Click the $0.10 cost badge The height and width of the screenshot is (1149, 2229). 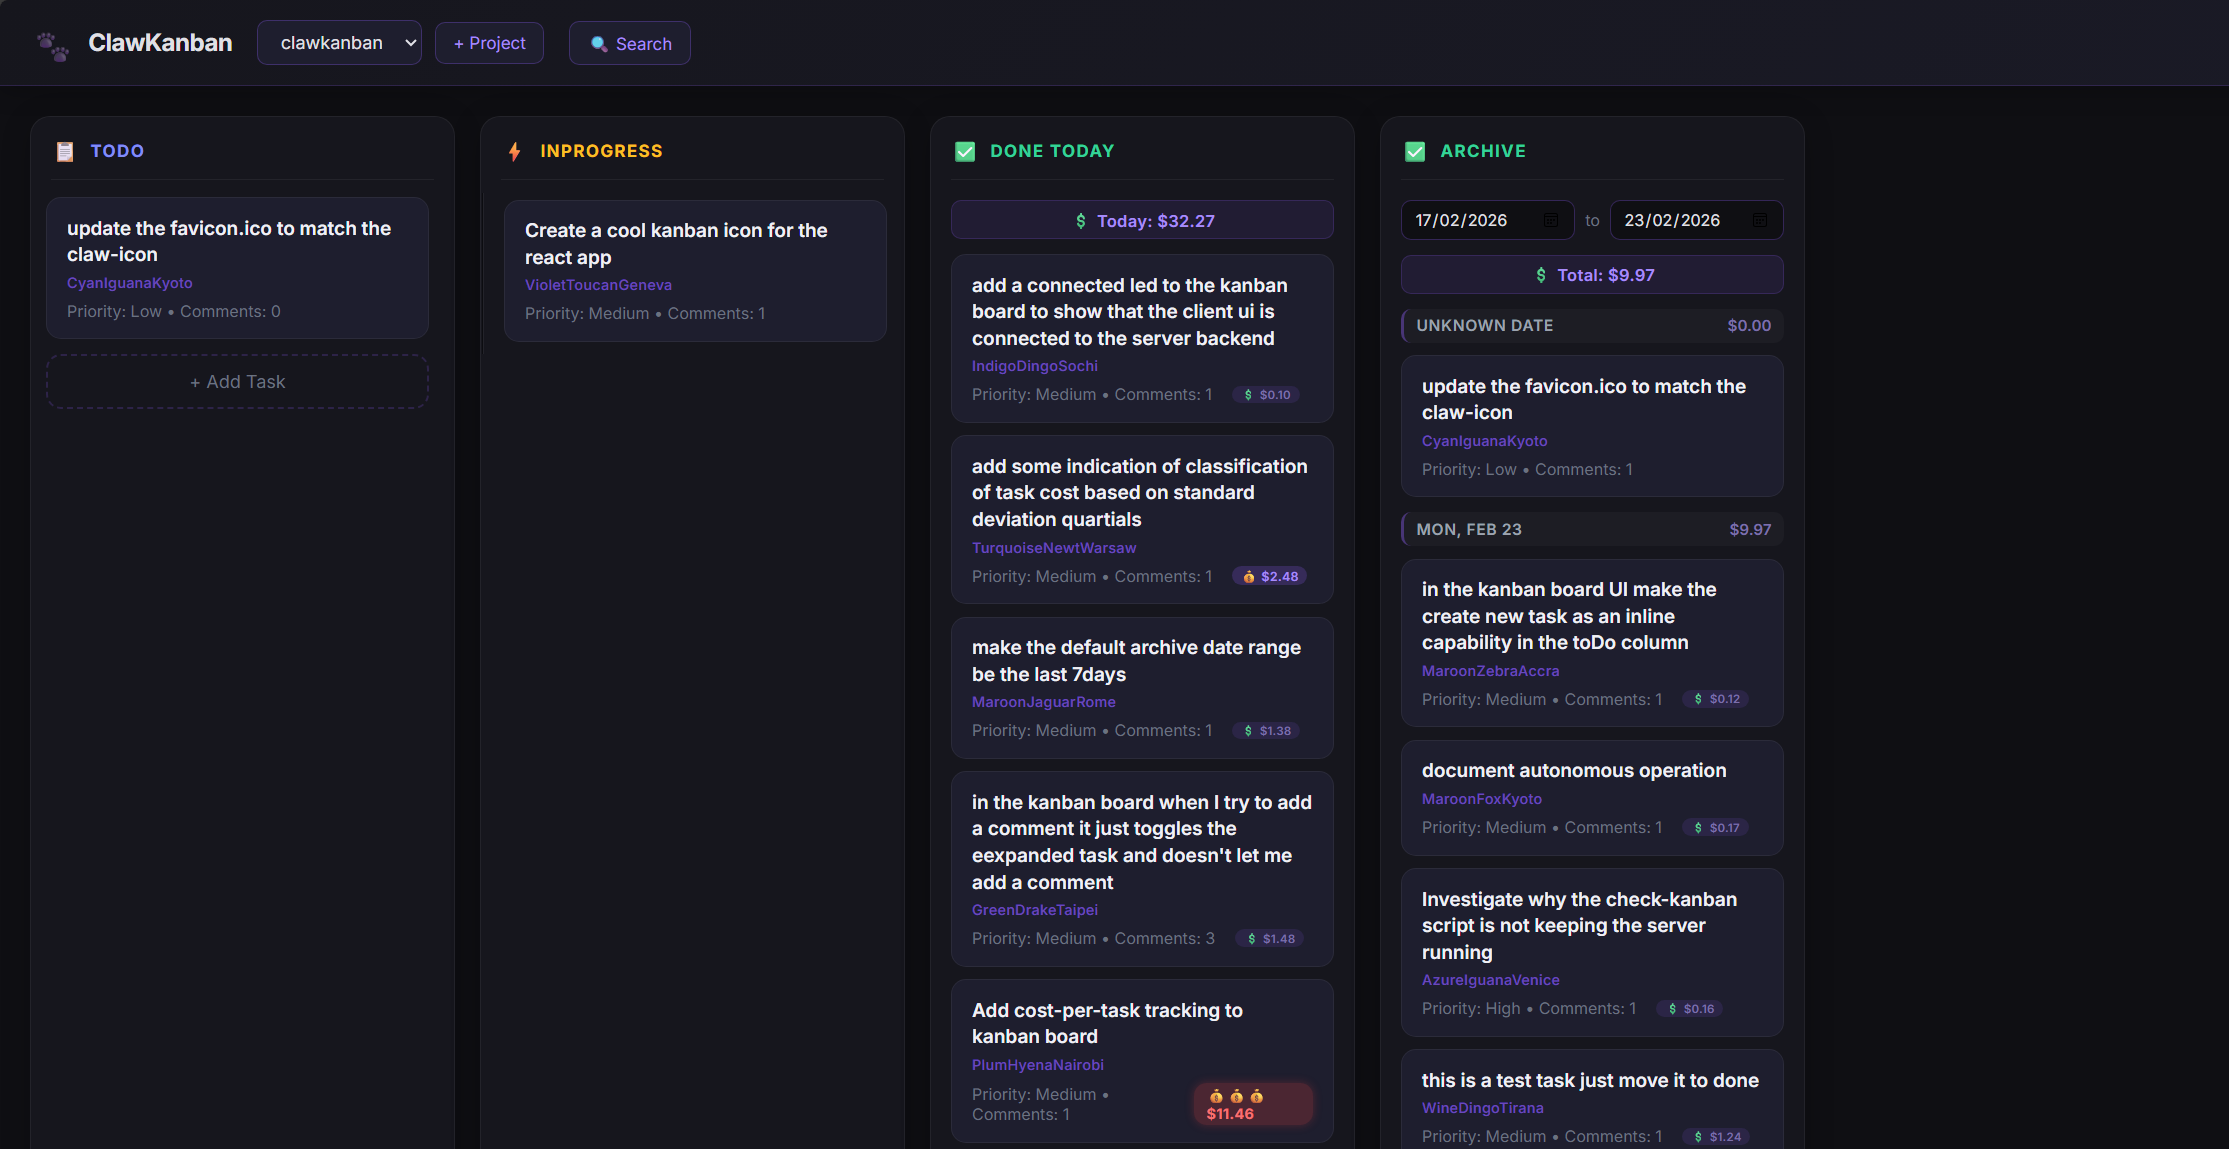[1267, 395]
